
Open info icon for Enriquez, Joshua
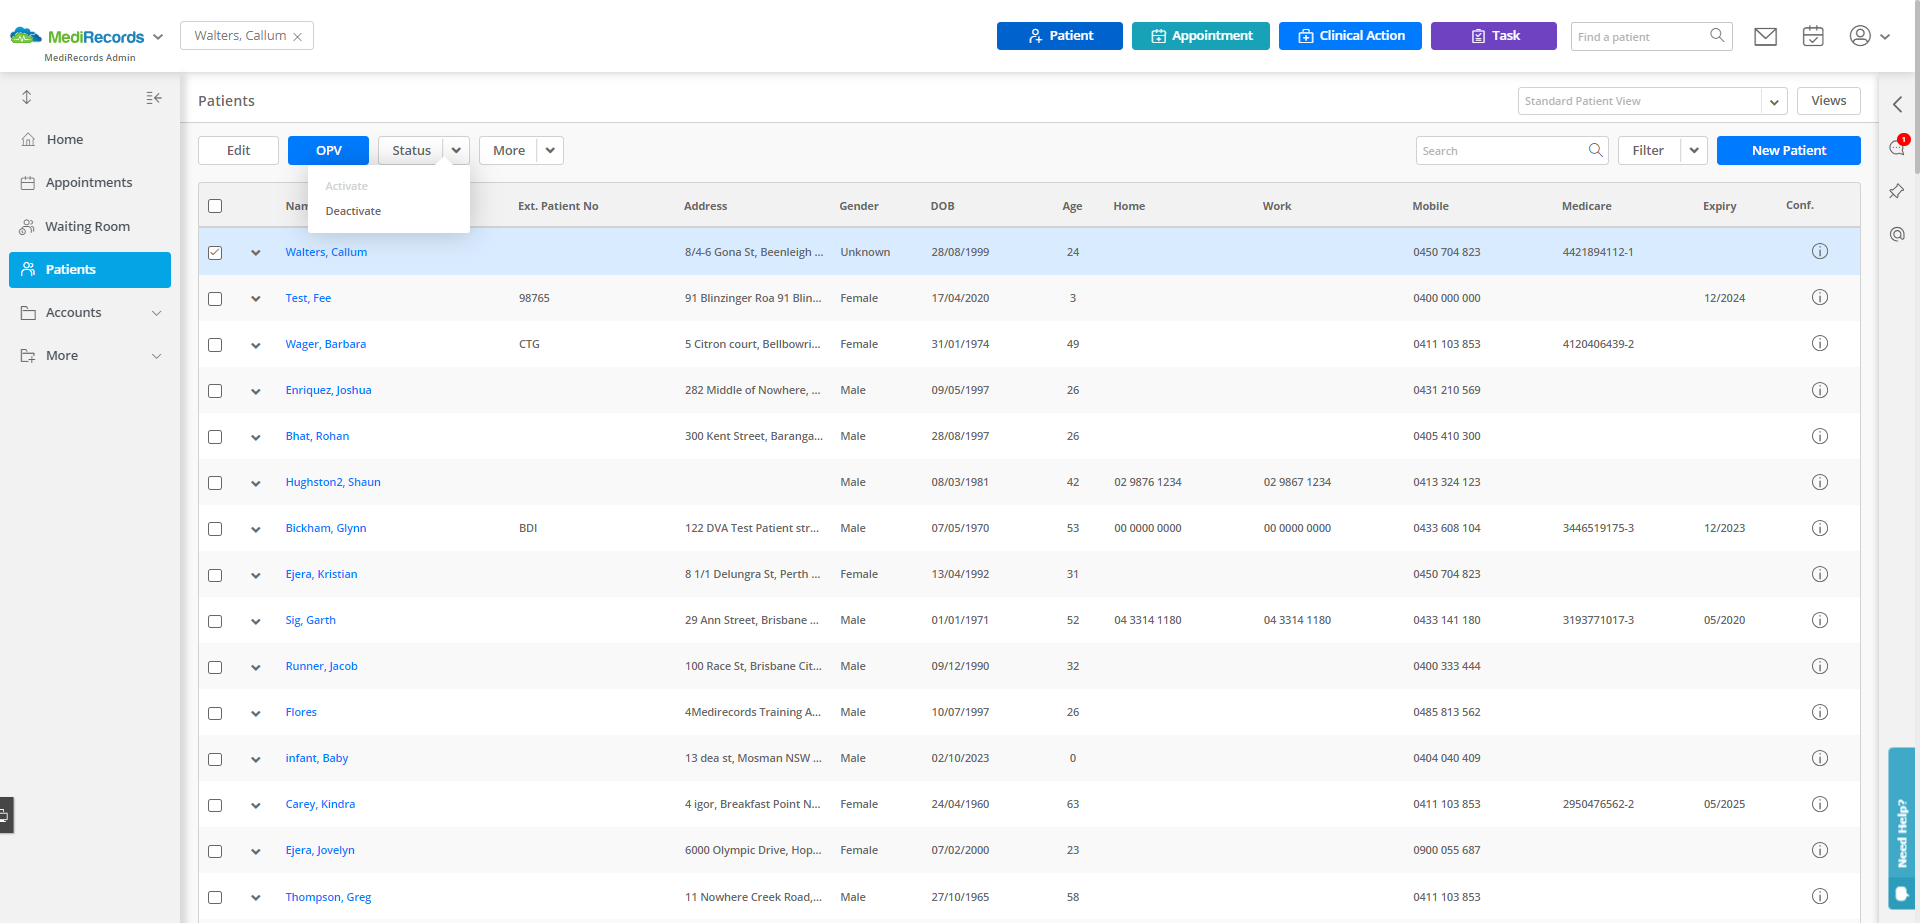point(1820,390)
